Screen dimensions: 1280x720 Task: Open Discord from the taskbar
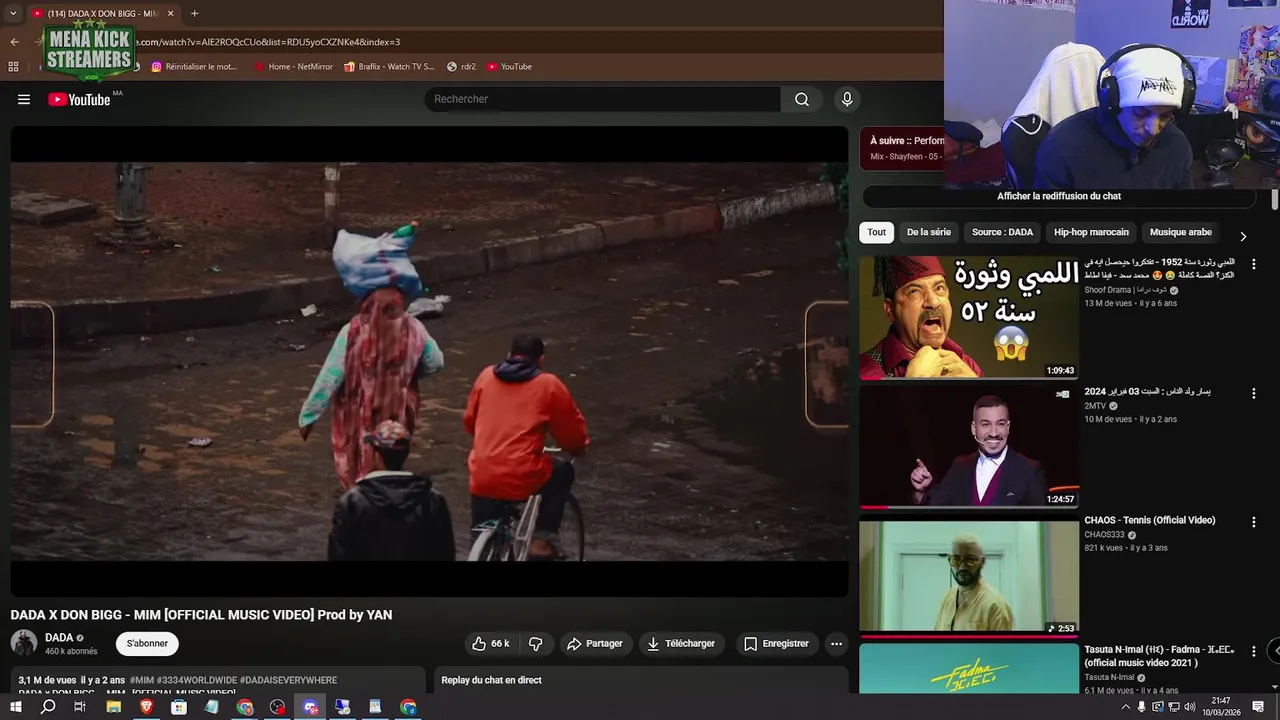coord(310,707)
